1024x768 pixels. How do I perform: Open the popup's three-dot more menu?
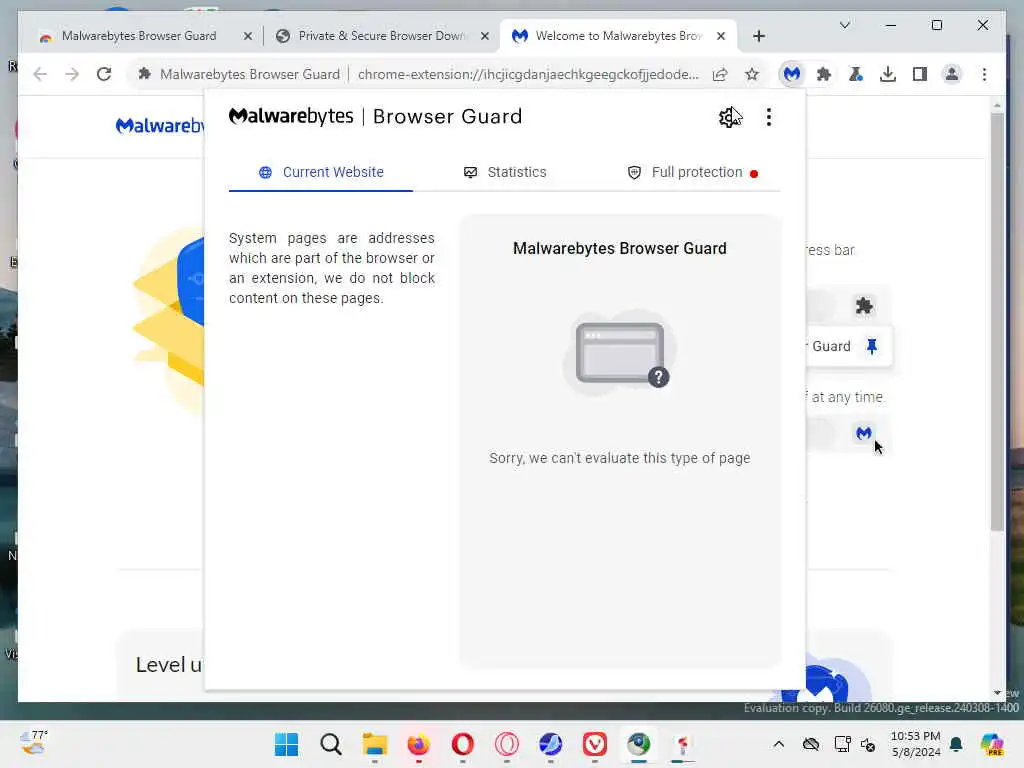tap(769, 118)
